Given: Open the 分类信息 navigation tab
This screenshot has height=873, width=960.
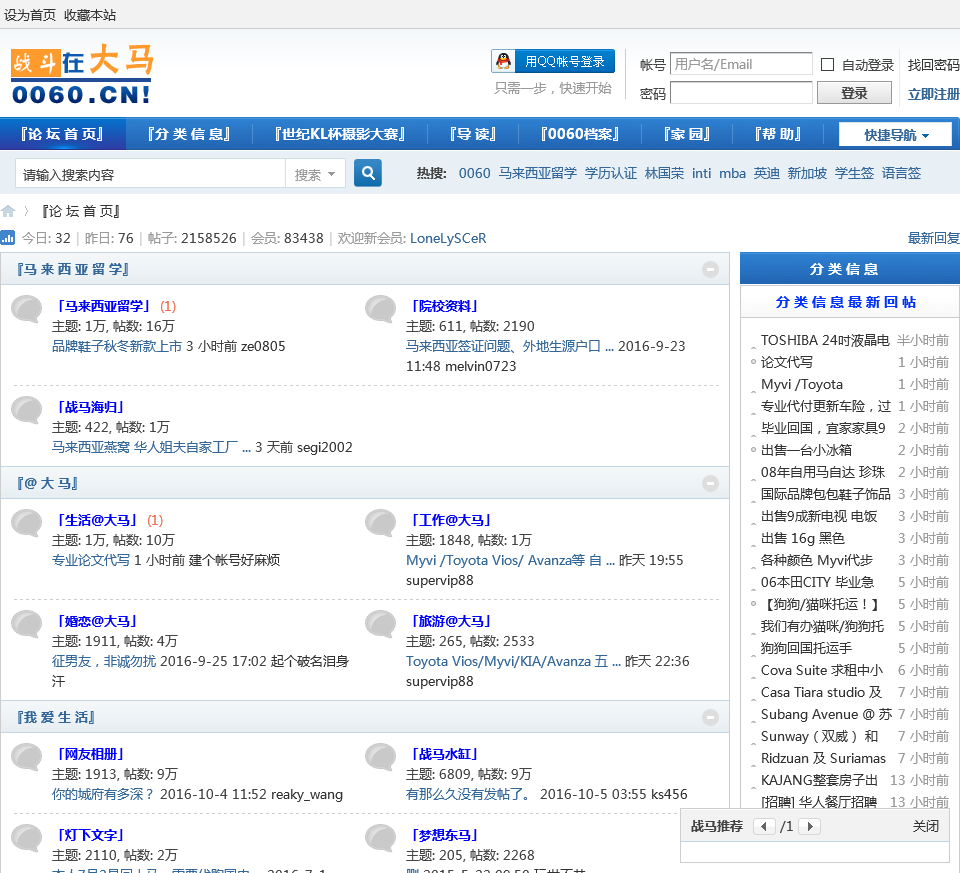Looking at the screenshot, I should (x=188, y=134).
